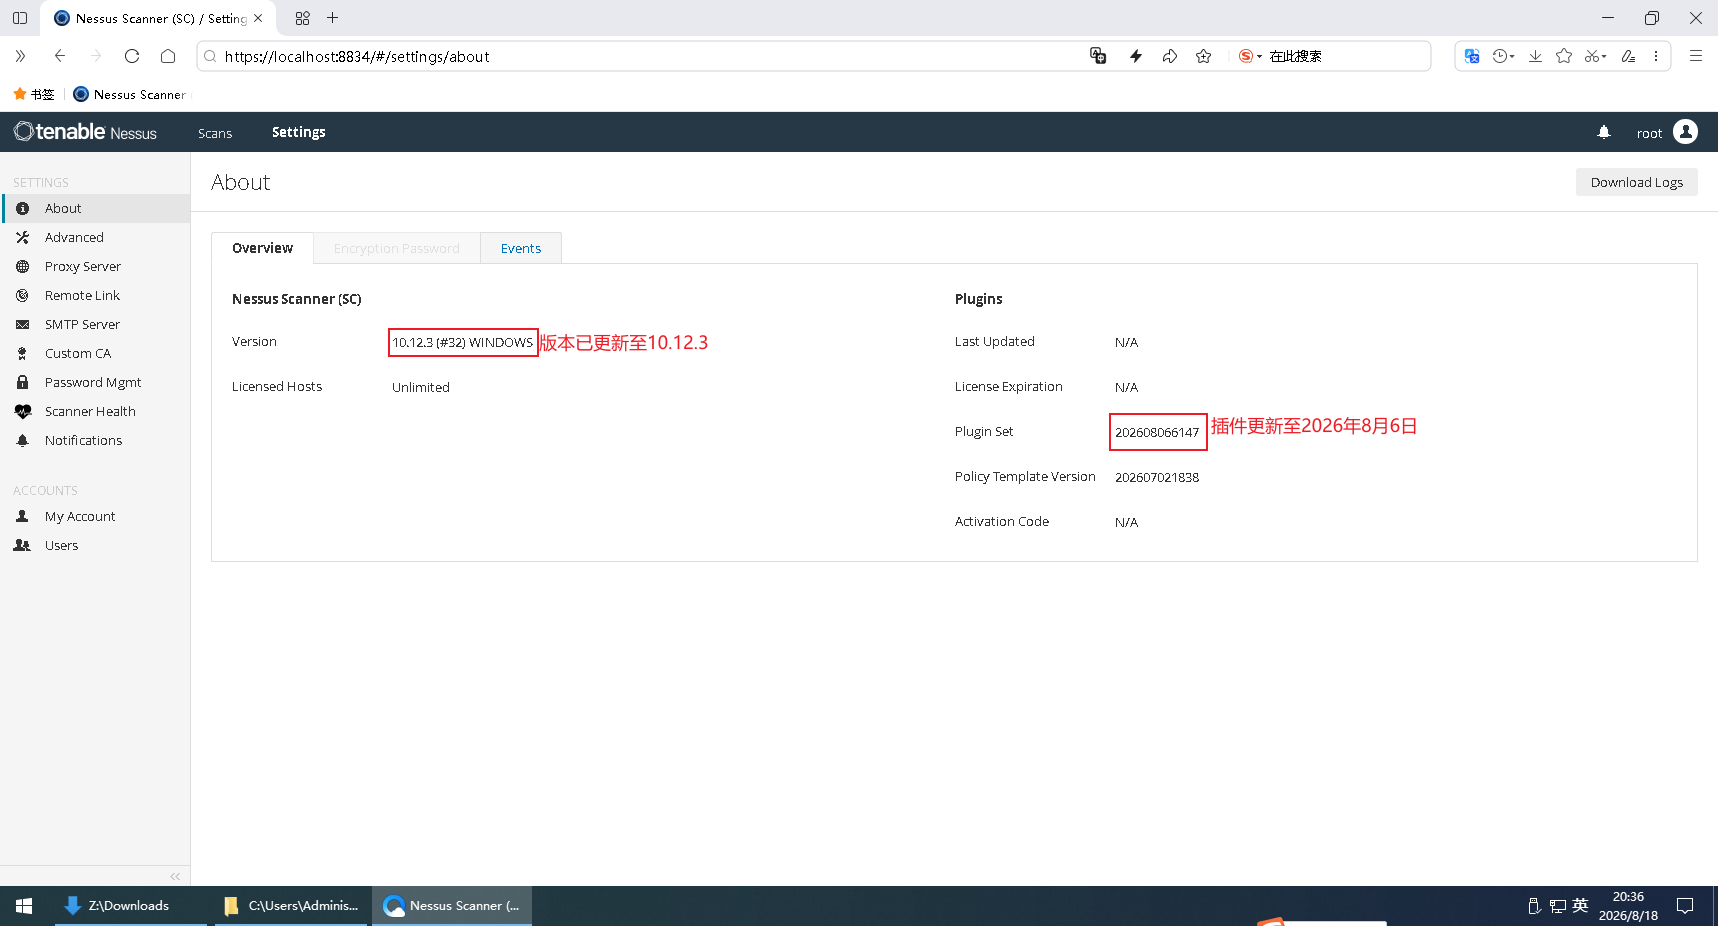Image resolution: width=1718 pixels, height=926 pixels.
Task: Click the My Account person icon
Action: click(22, 516)
